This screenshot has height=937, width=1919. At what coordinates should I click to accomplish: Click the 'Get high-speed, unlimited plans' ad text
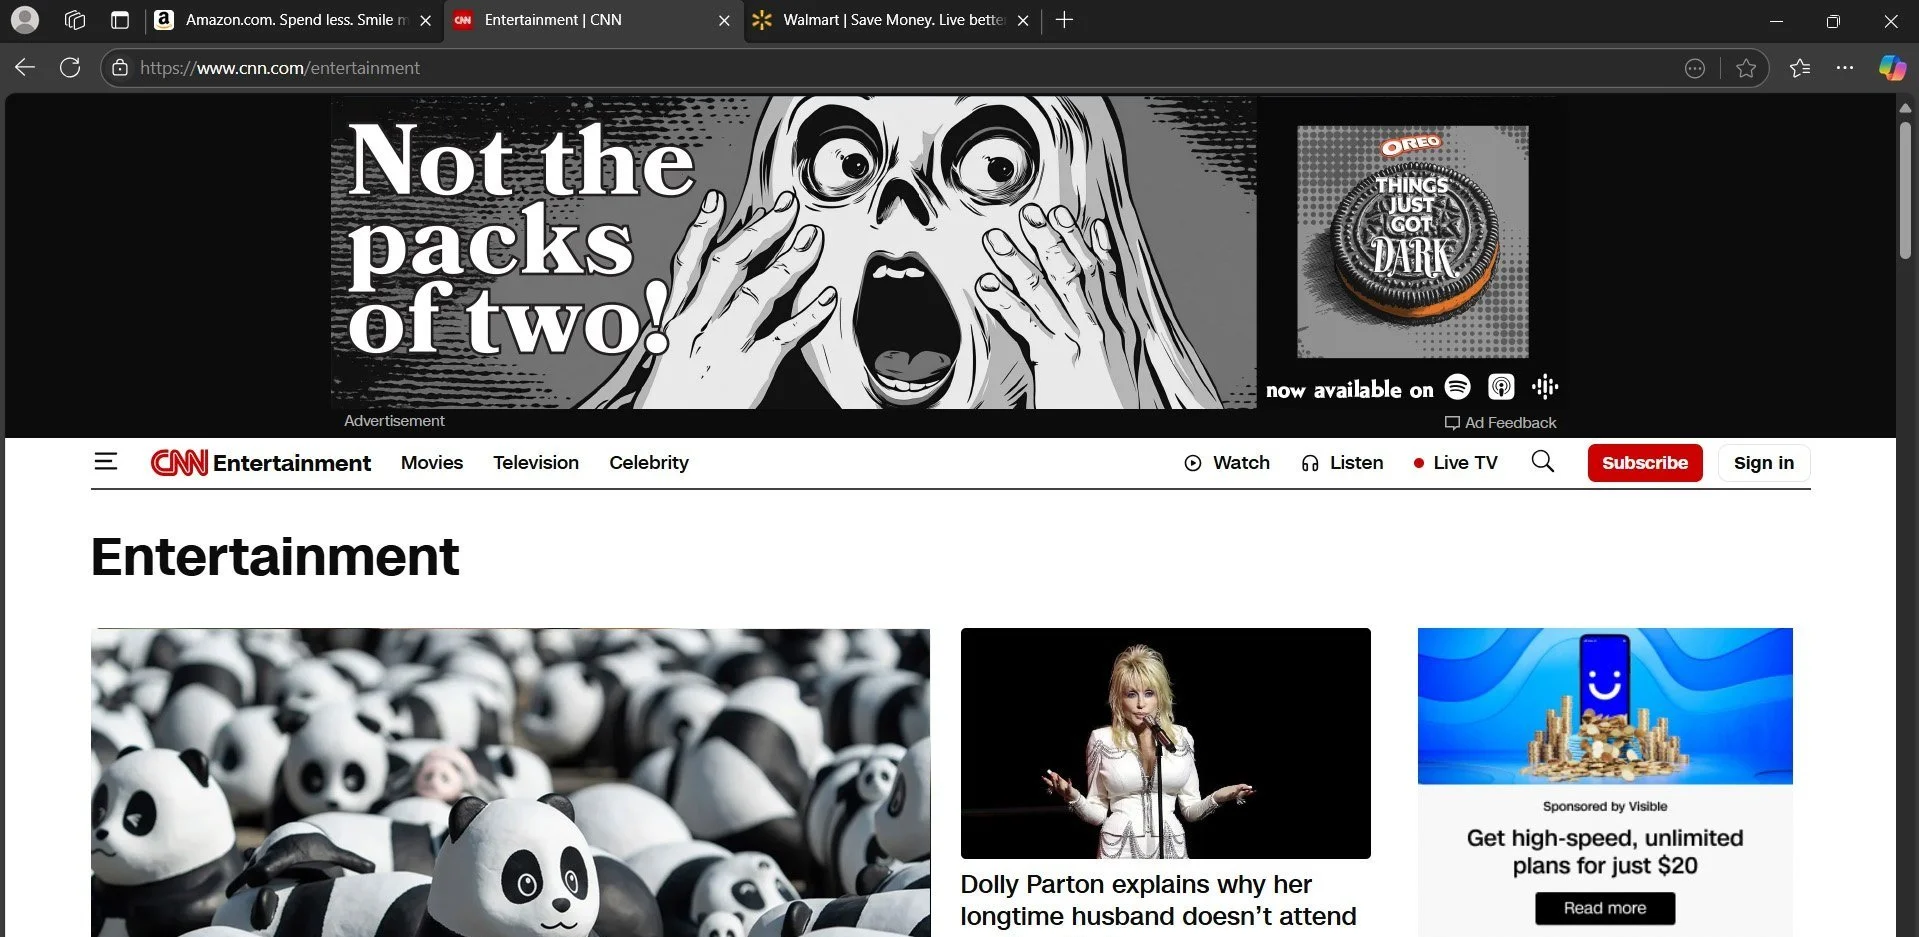(1605, 851)
